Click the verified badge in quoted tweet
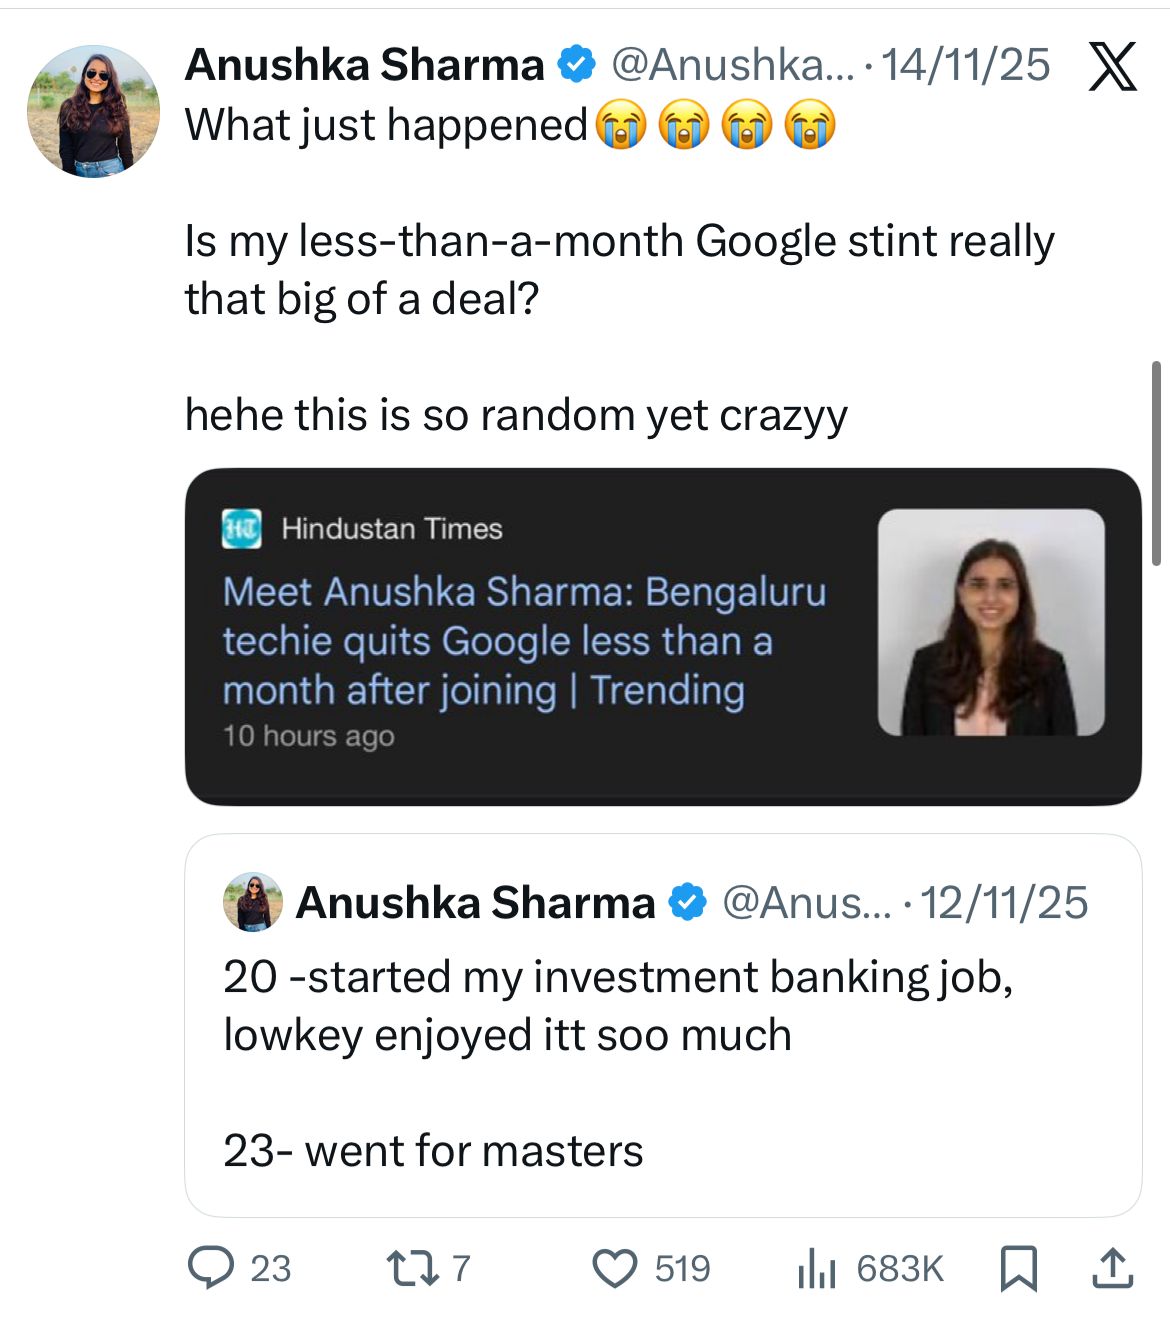 click(687, 902)
